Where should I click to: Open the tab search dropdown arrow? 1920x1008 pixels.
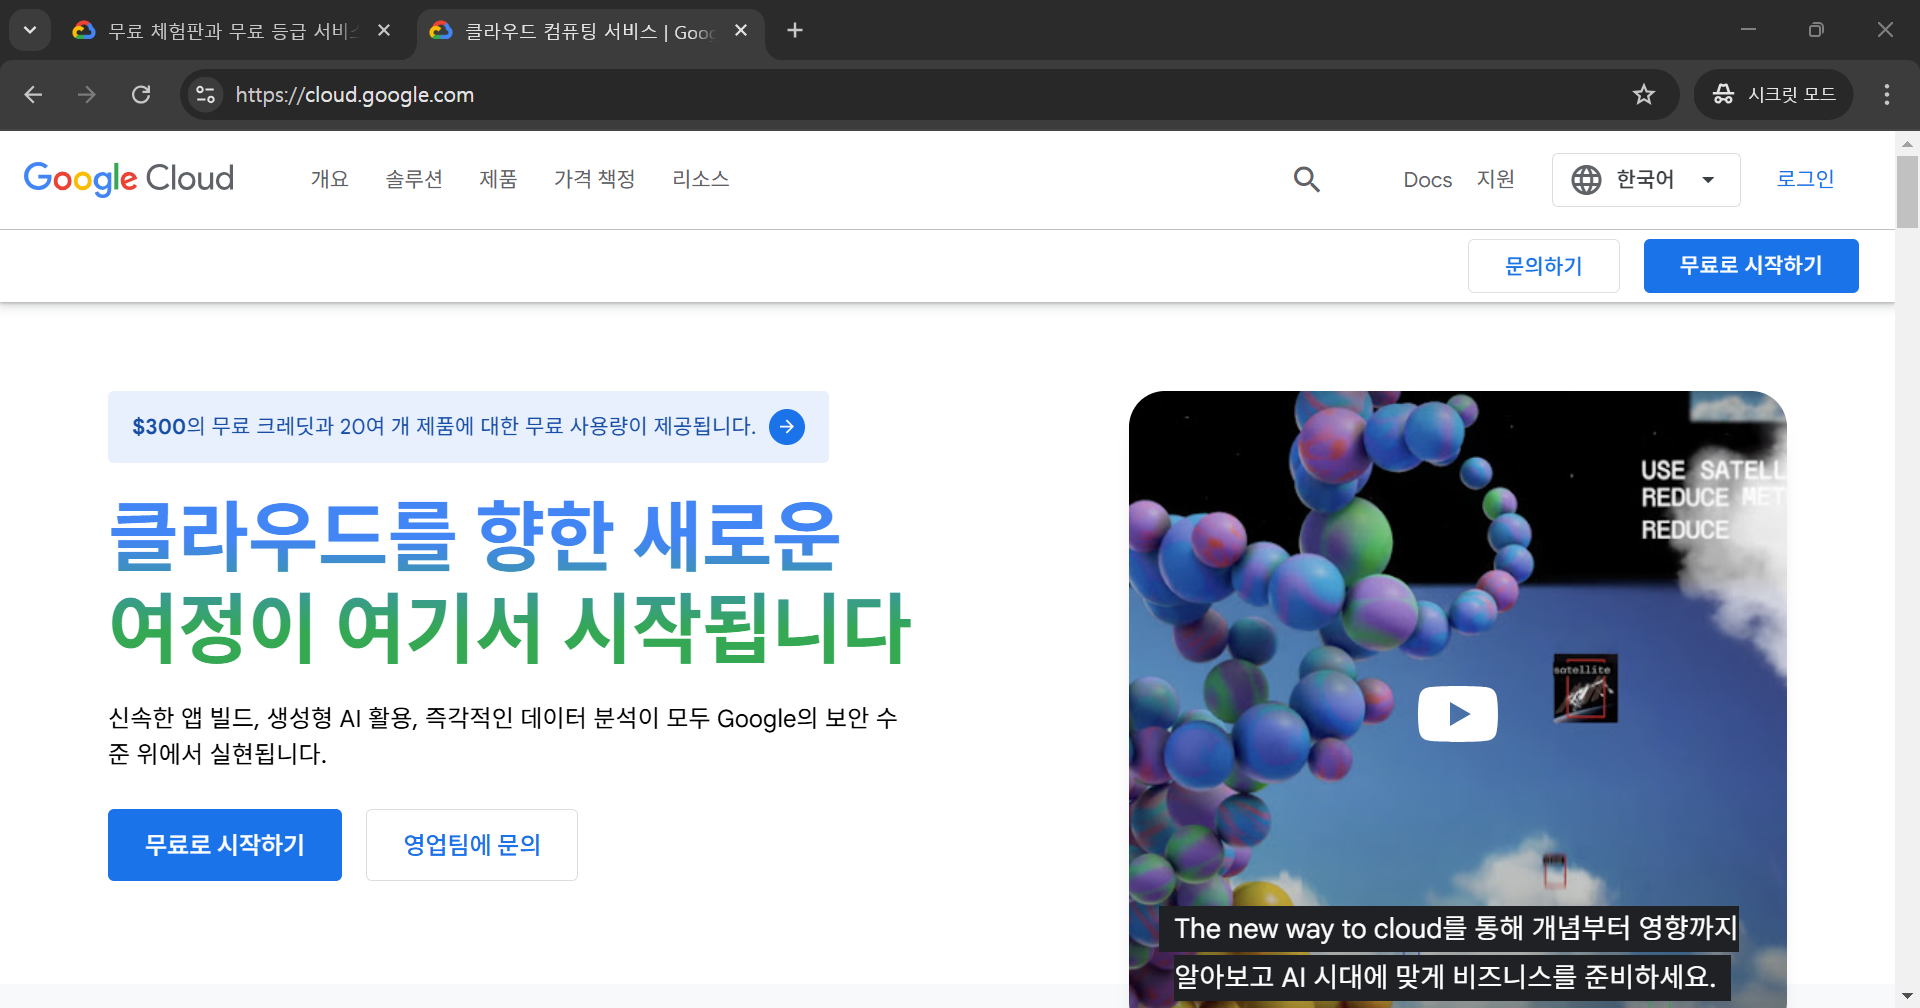pos(30,30)
